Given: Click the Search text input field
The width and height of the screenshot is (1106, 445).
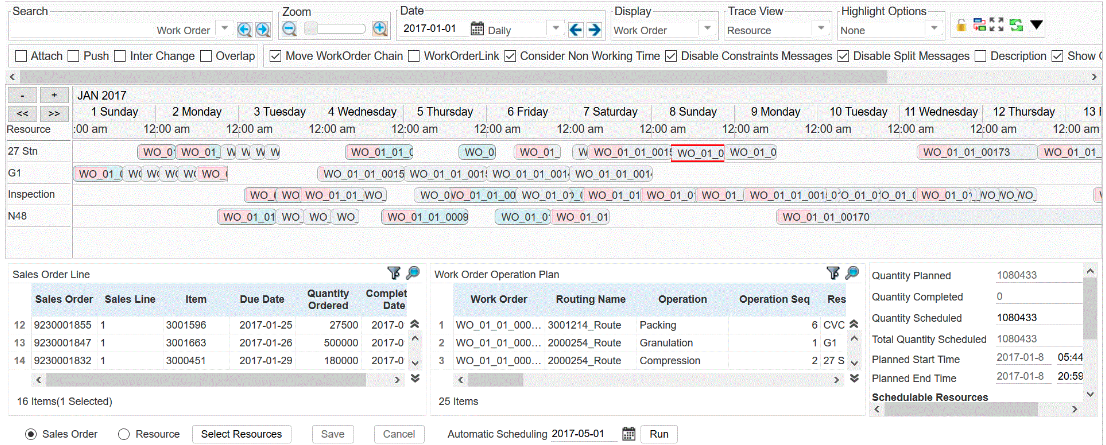Looking at the screenshot, I should click(x=83, y=30).
